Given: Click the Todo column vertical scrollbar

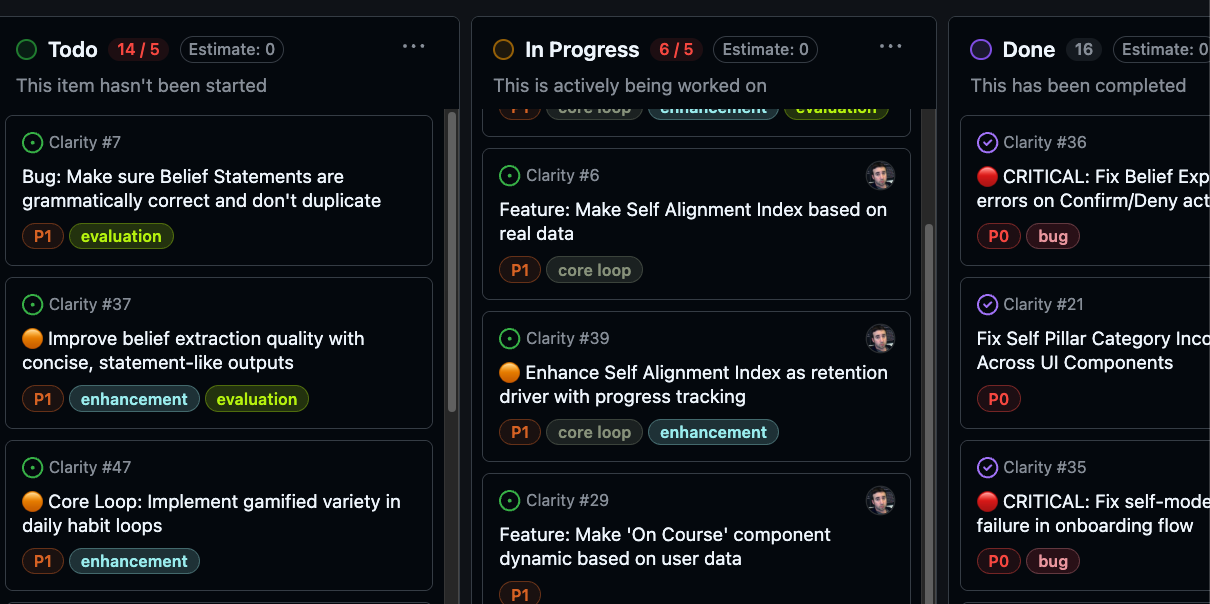Looking at the screenshot, I should (452, 260).
